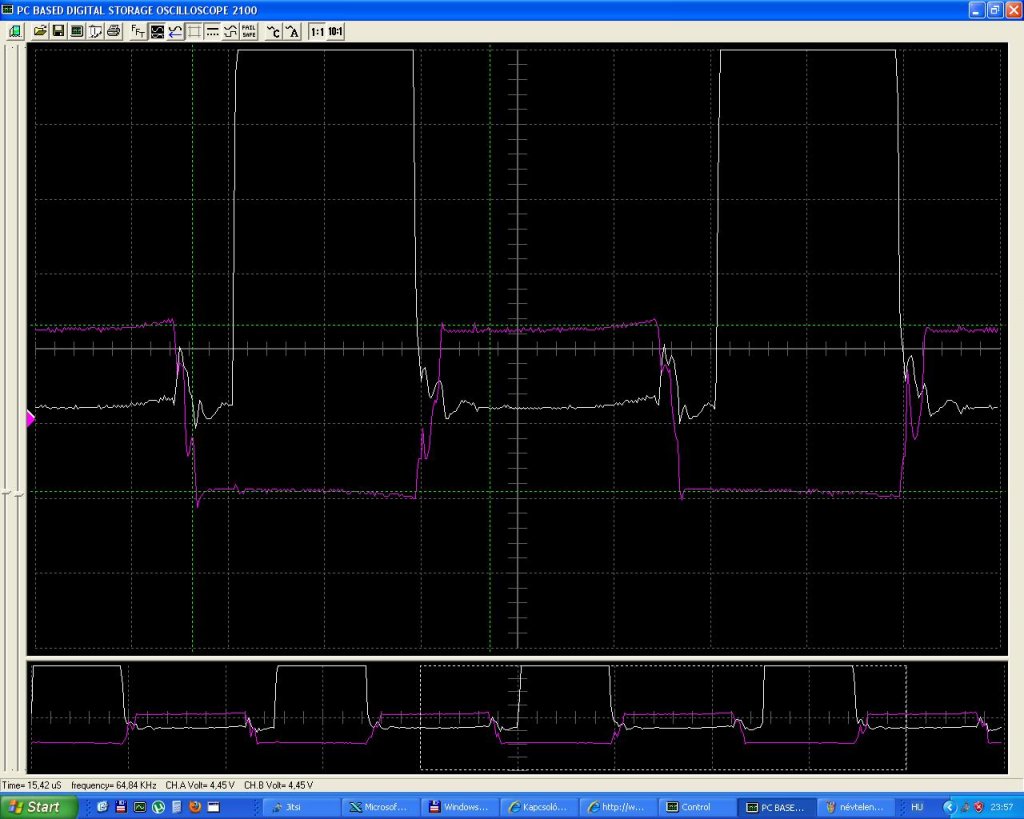Select the 10:1 probe ratio
1024x819 pixels.
(x=335, y=31)
